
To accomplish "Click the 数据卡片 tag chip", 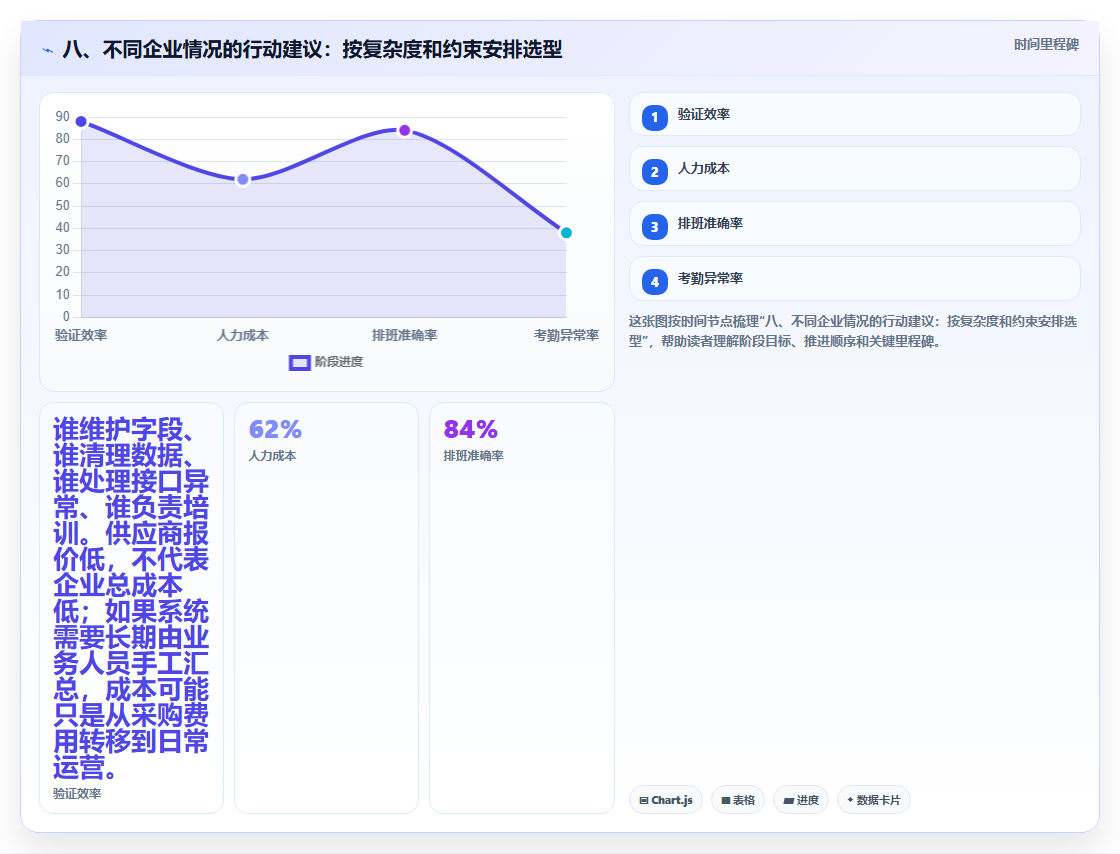I will [x=874, y=800].
